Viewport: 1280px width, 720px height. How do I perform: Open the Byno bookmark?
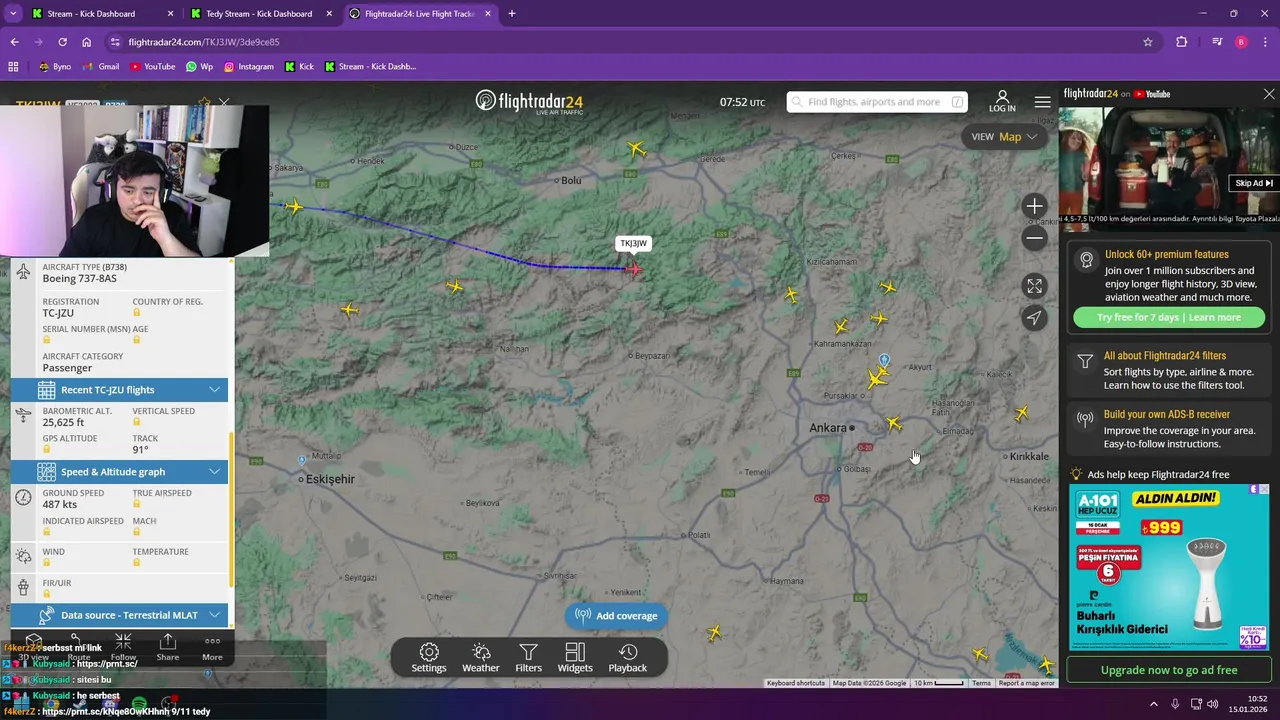click(x=55, y=67)
